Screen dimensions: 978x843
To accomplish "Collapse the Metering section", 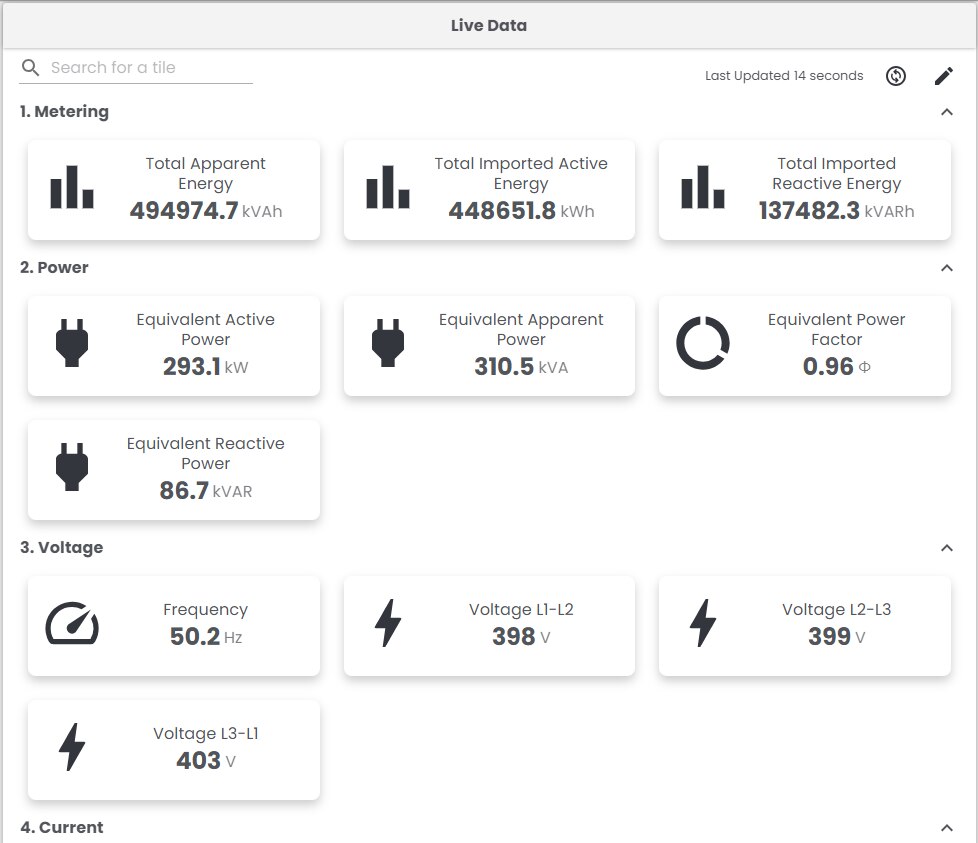I will click(947, 112).
